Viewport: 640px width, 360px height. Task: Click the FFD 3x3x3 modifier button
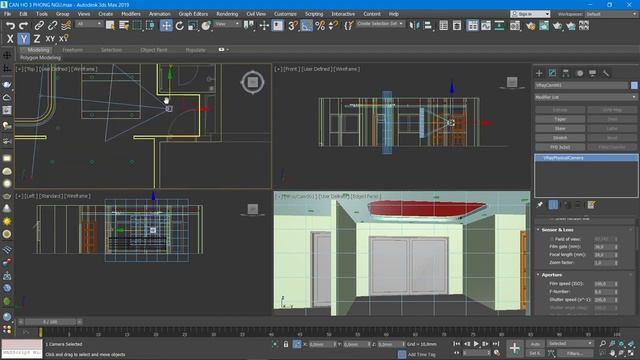[560, 147]
